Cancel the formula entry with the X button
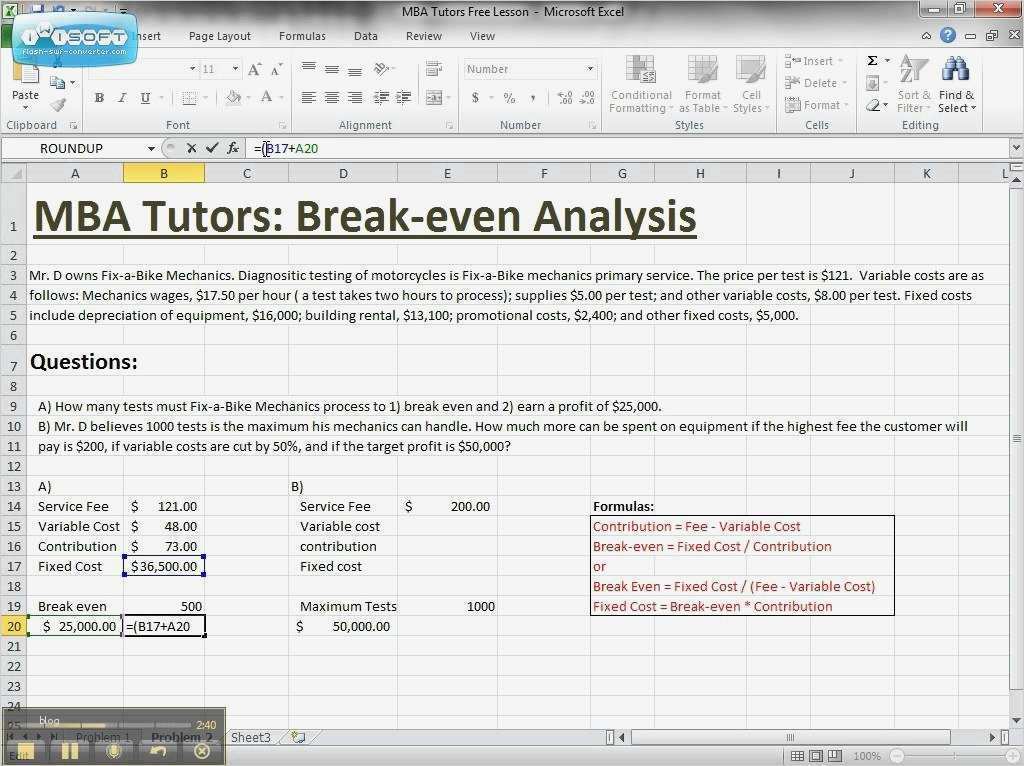The image size is (1024, 766). click(x=191, y=148)
